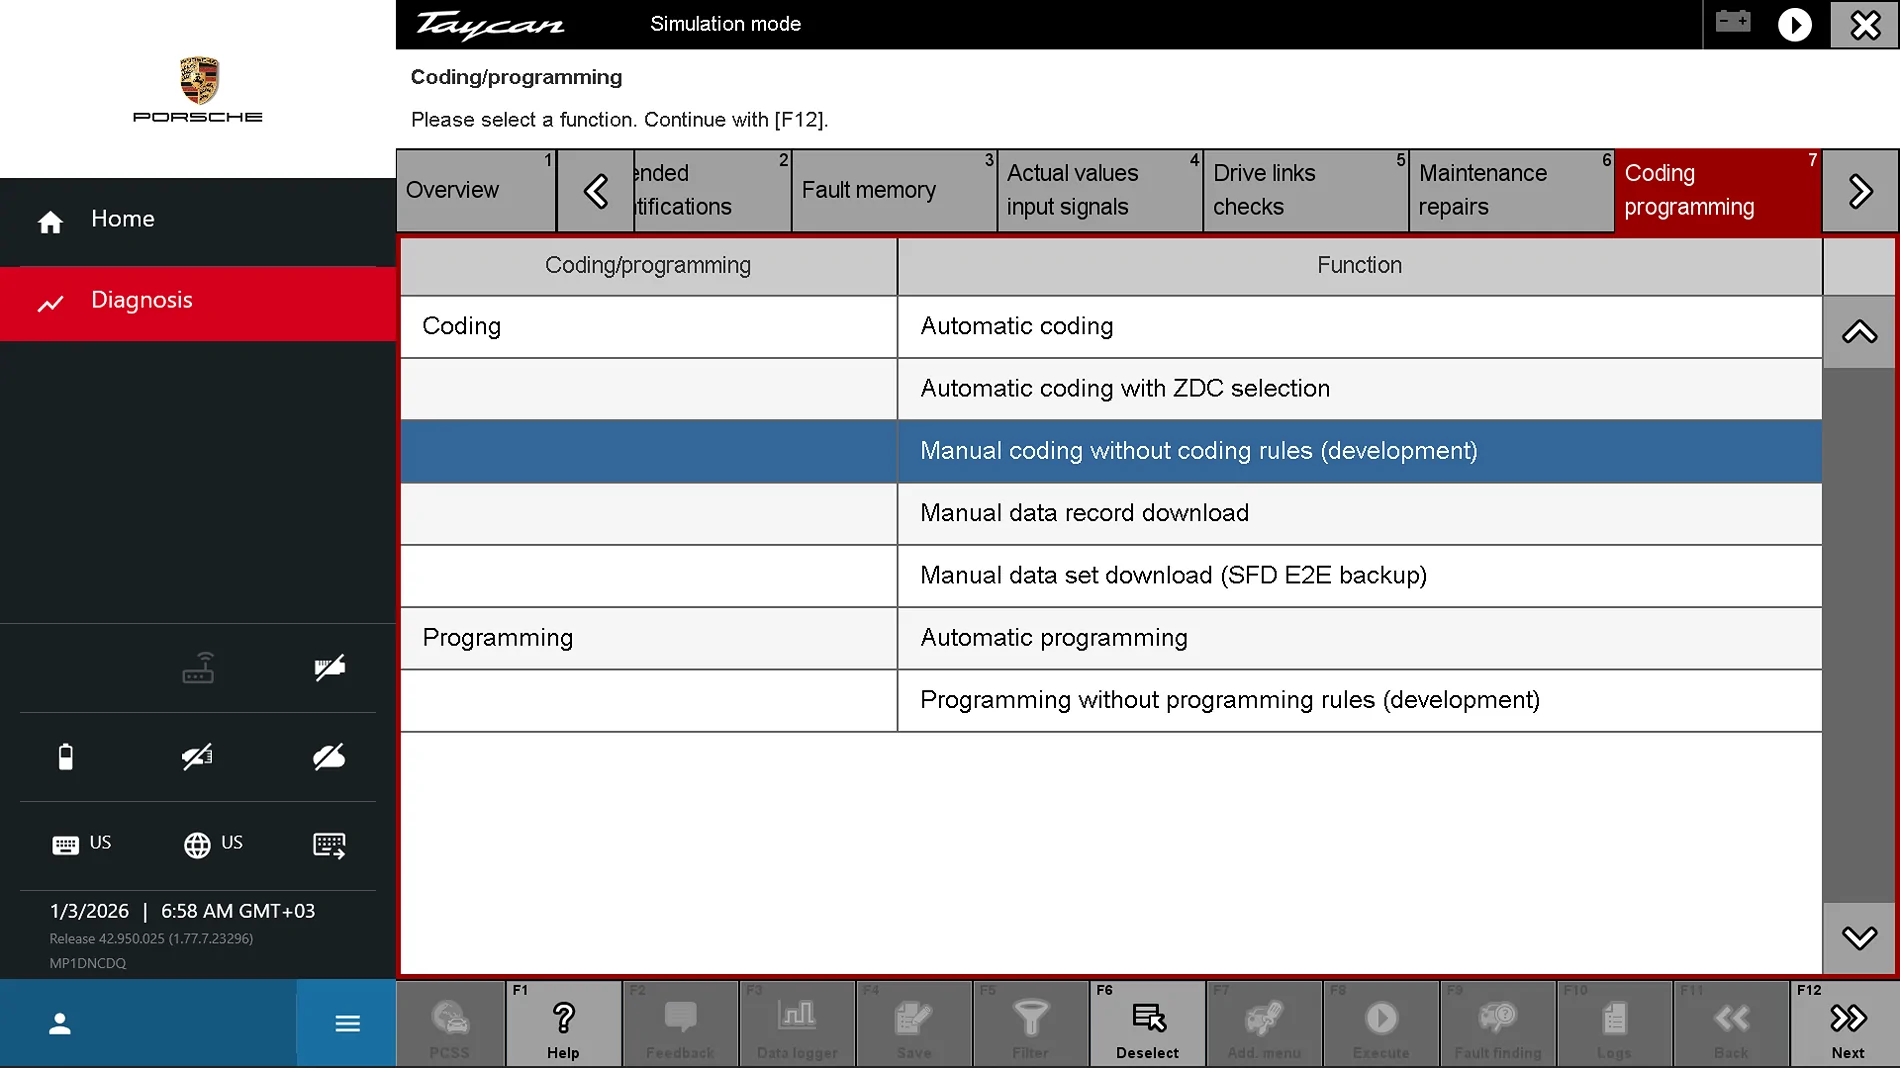Click the Deselect icon in function bar

1148,1018
